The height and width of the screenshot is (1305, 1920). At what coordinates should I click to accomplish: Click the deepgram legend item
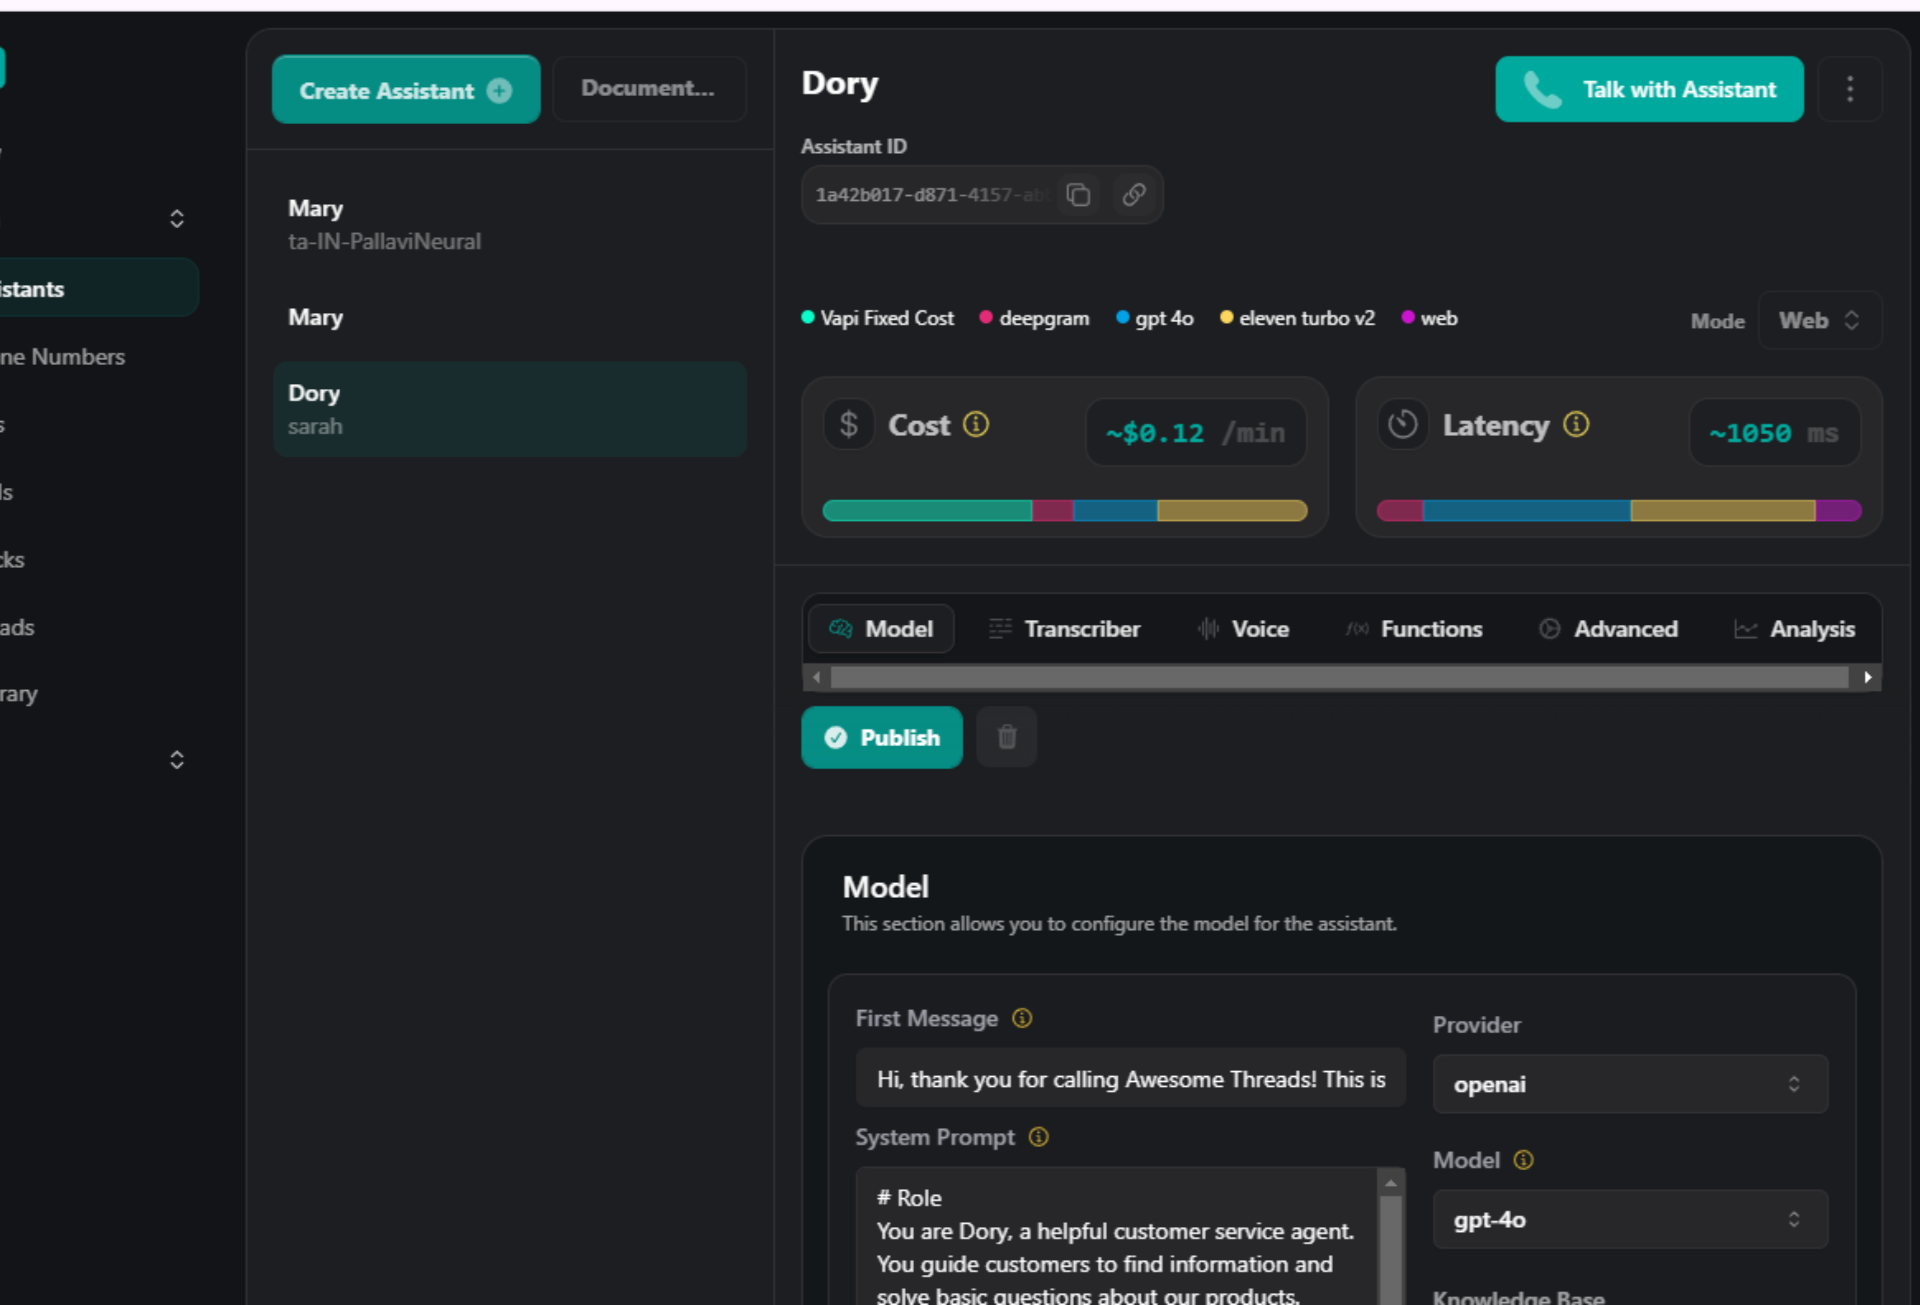(1034, 318)
